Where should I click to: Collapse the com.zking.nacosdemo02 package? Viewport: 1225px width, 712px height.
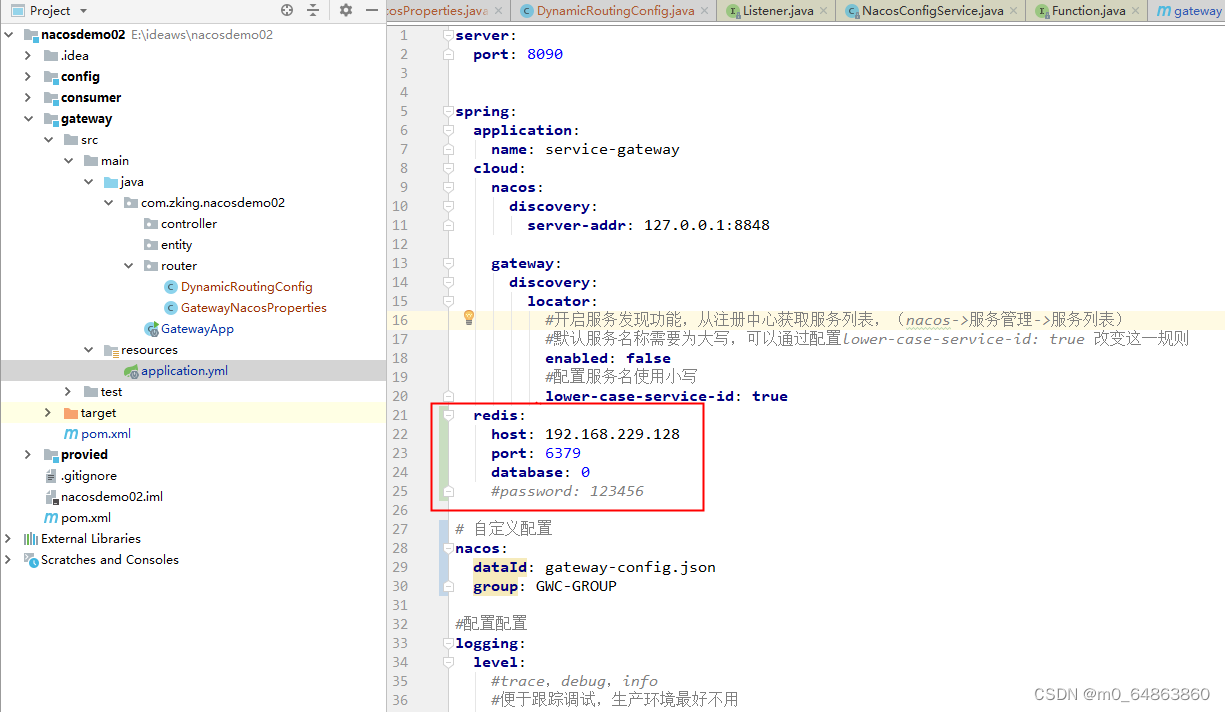point(108,203)
